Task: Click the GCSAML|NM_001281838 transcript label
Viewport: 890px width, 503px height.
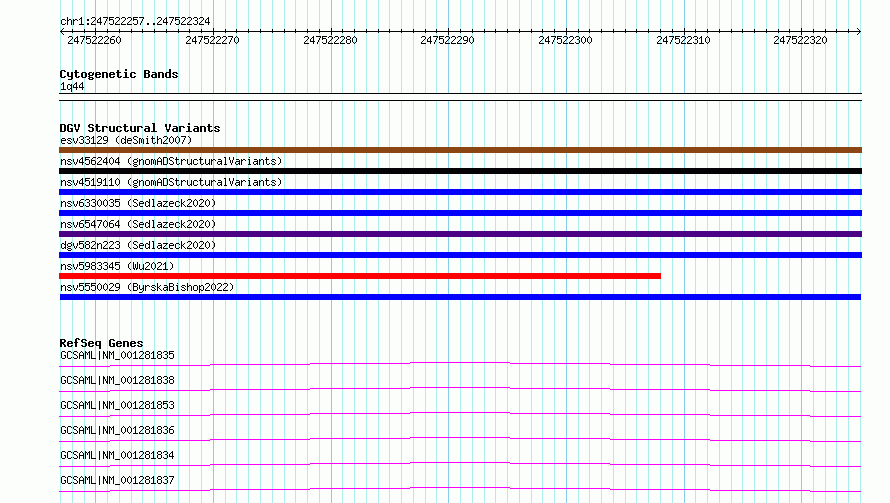Action: point(117,380)
